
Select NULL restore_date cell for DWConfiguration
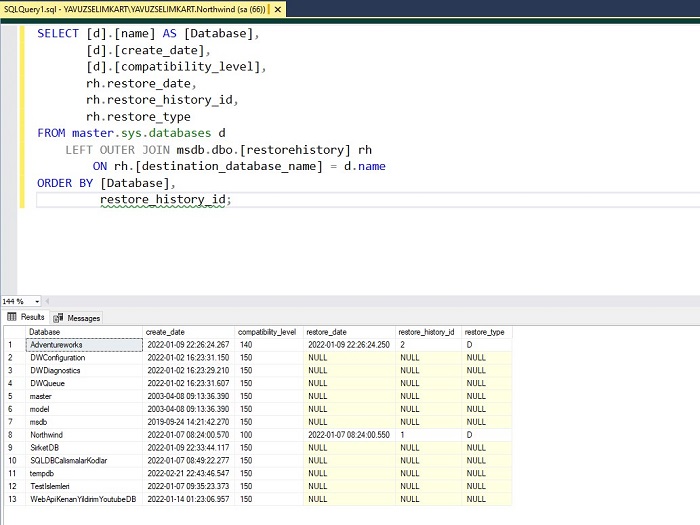[x=349, y=358]
